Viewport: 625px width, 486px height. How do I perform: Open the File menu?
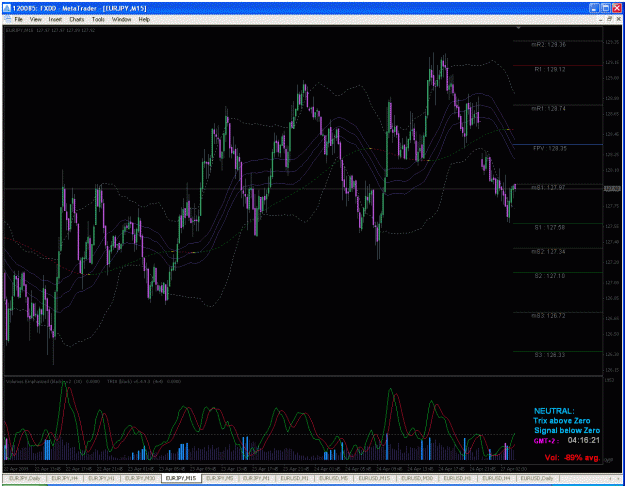[x=19, y=19]
